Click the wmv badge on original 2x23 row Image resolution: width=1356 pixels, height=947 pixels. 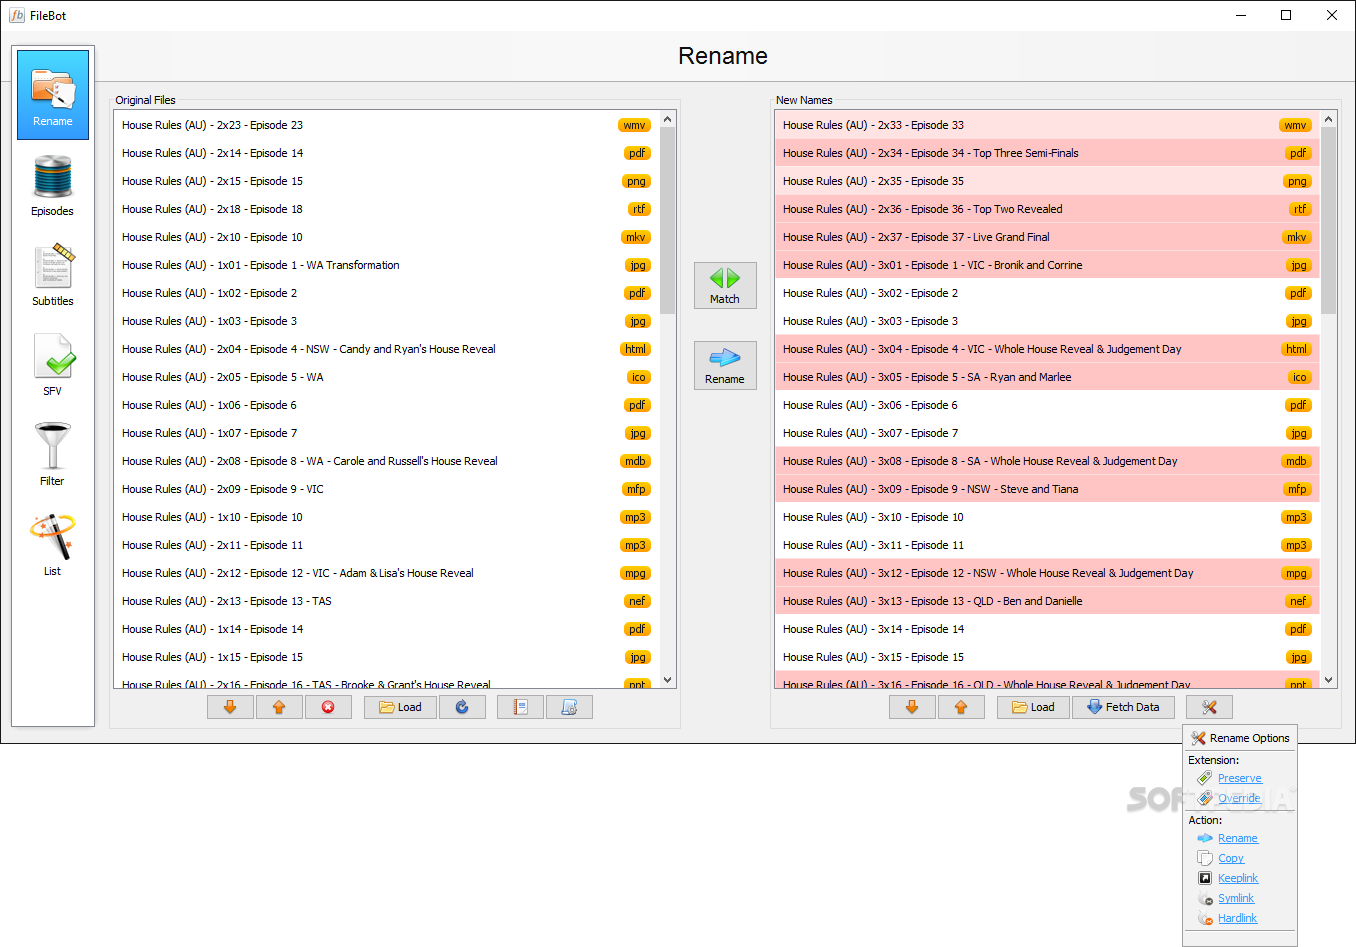click(x=635, y=125)
